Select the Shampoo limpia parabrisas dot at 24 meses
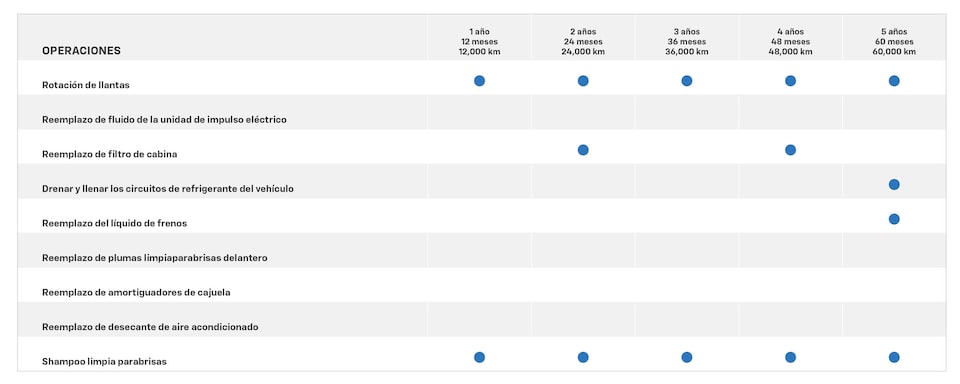 click(583, 357)
